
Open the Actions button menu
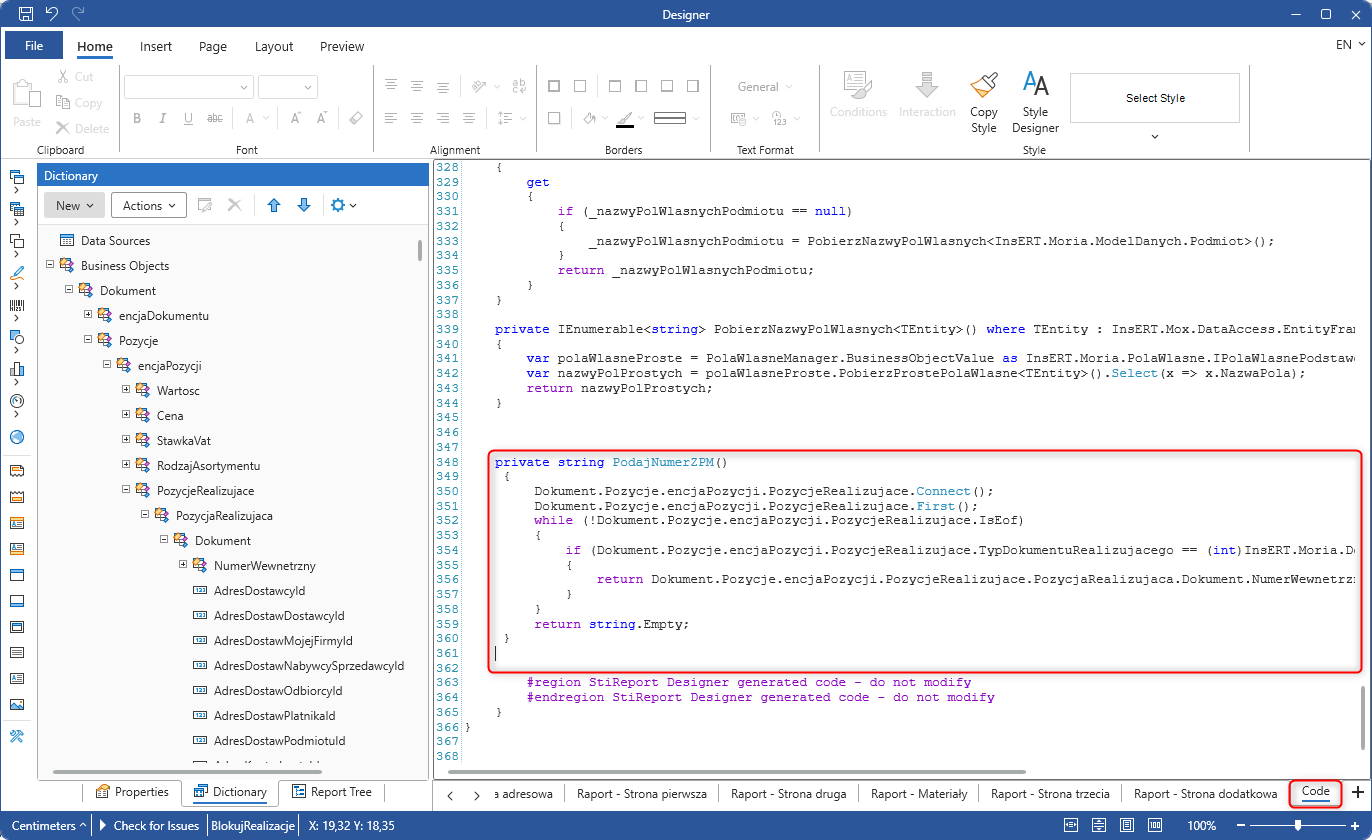(148, 205)
